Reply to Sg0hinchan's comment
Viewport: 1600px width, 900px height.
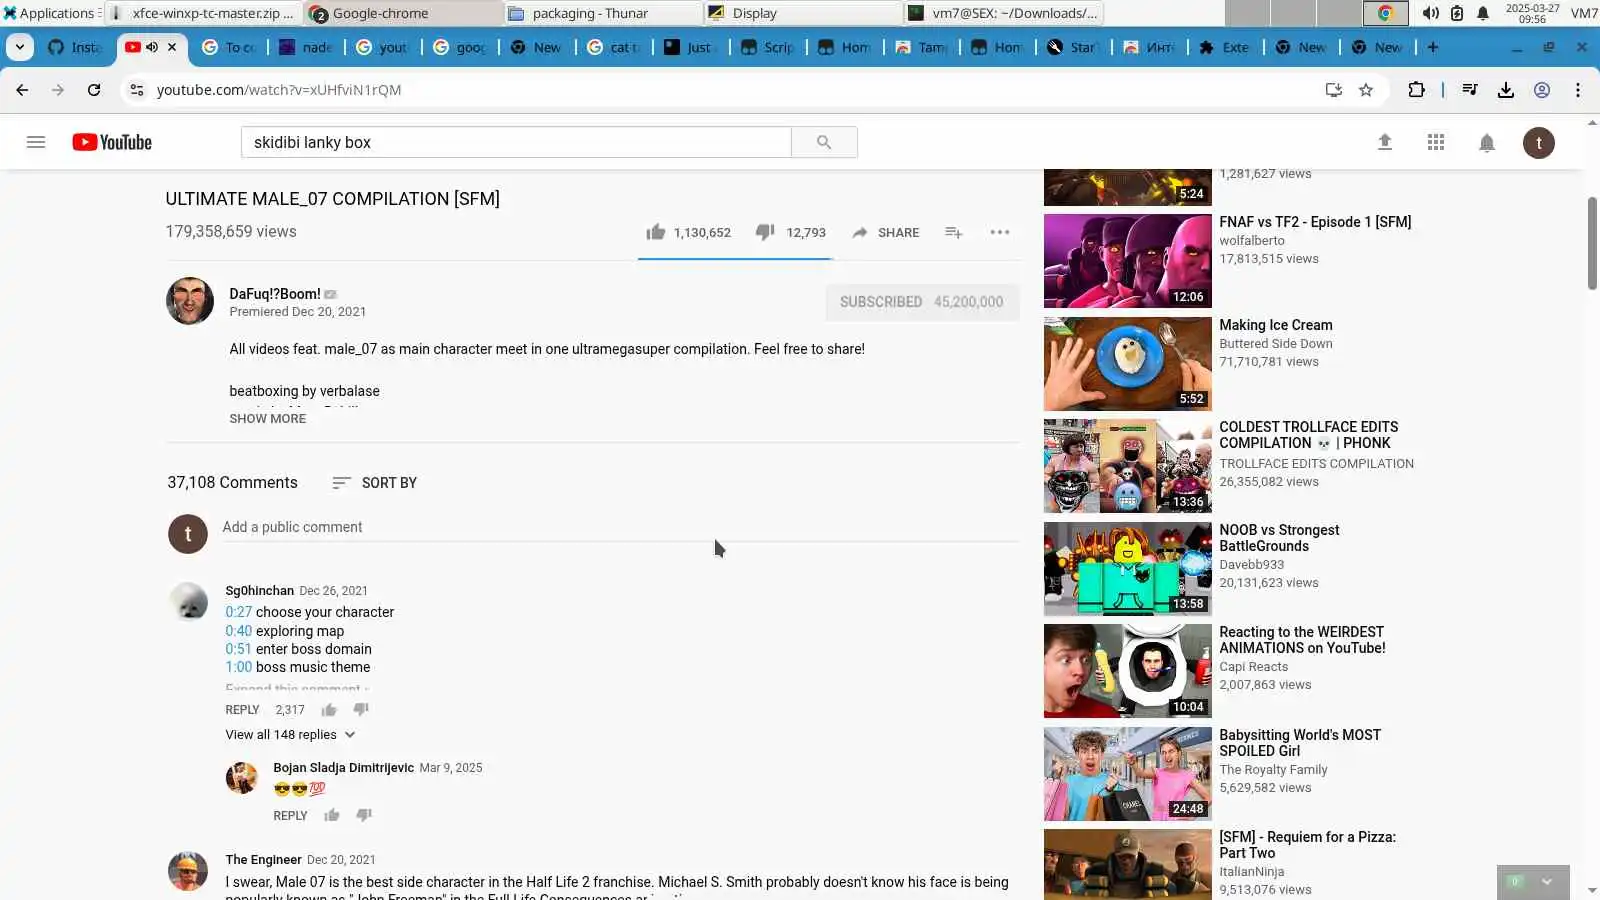[242, 710]
